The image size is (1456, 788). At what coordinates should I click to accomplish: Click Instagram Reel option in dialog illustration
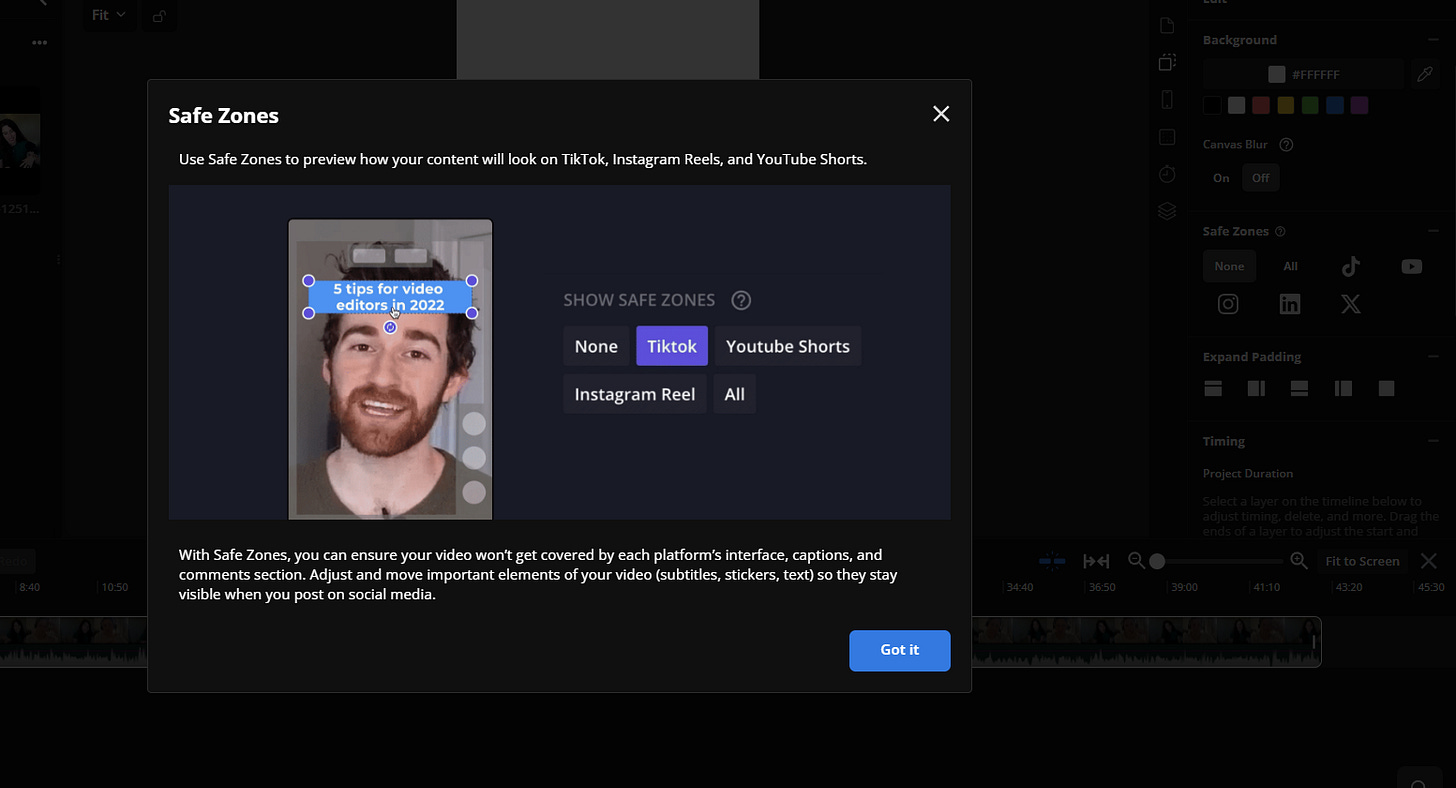coord(635,394)
